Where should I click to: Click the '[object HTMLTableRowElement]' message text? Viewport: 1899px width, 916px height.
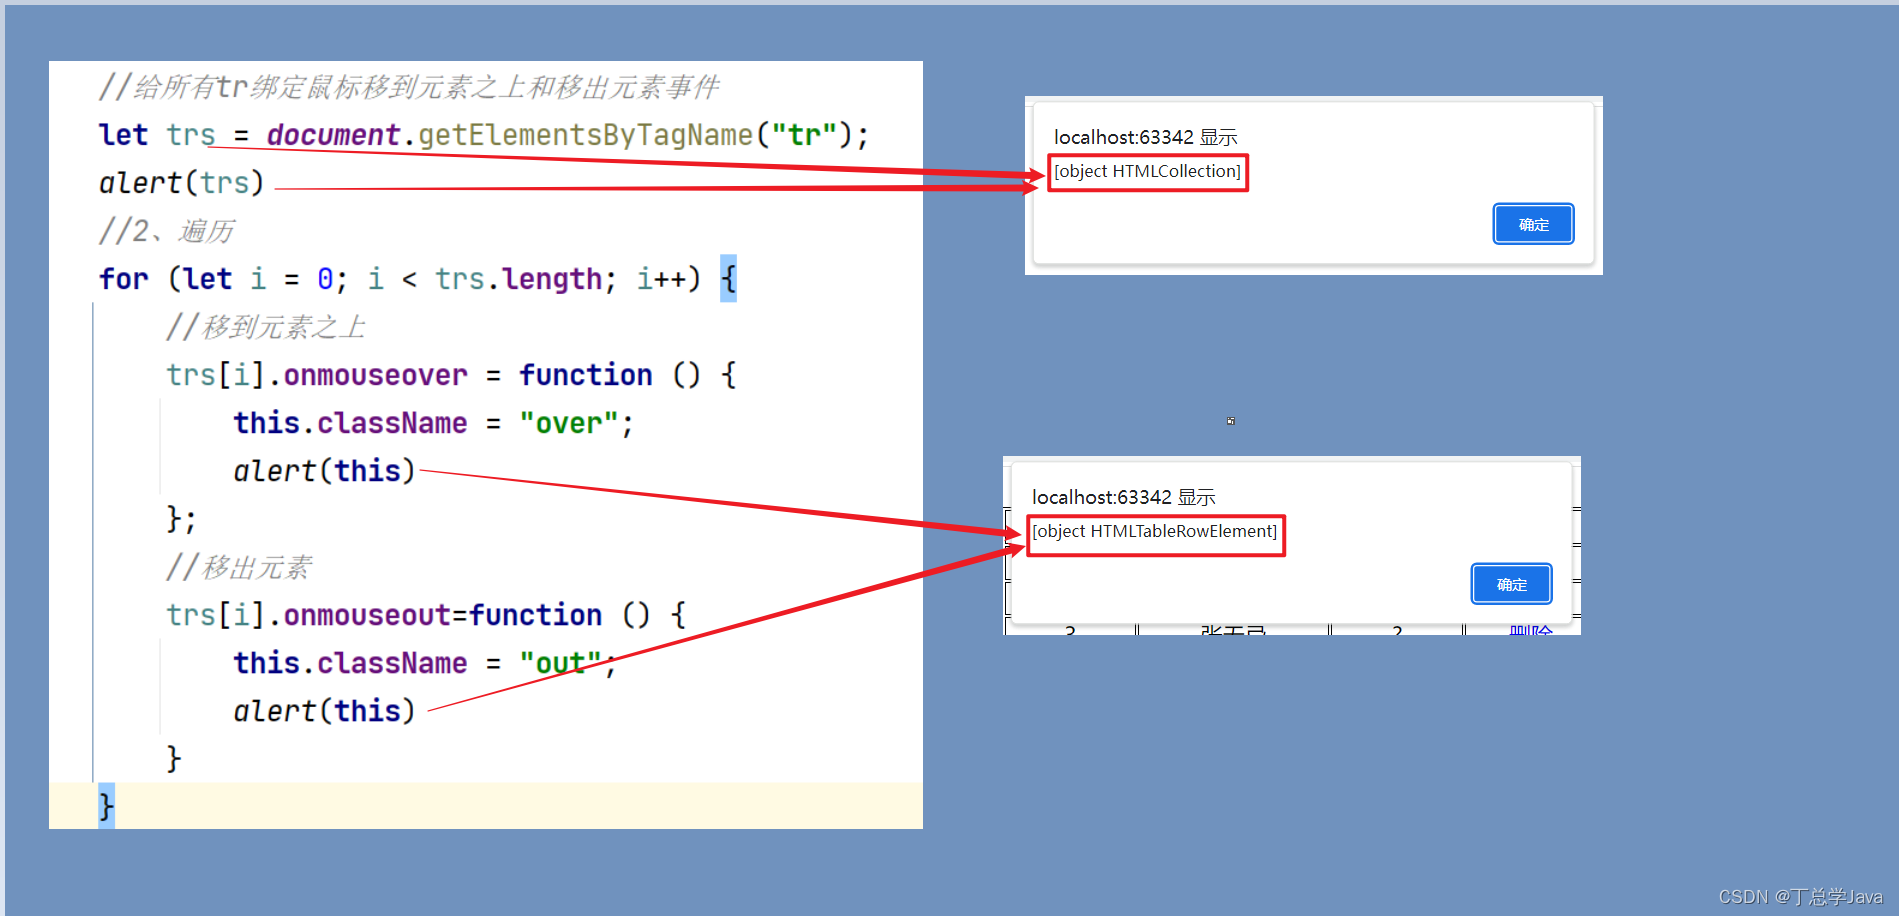click(1155, 531)
